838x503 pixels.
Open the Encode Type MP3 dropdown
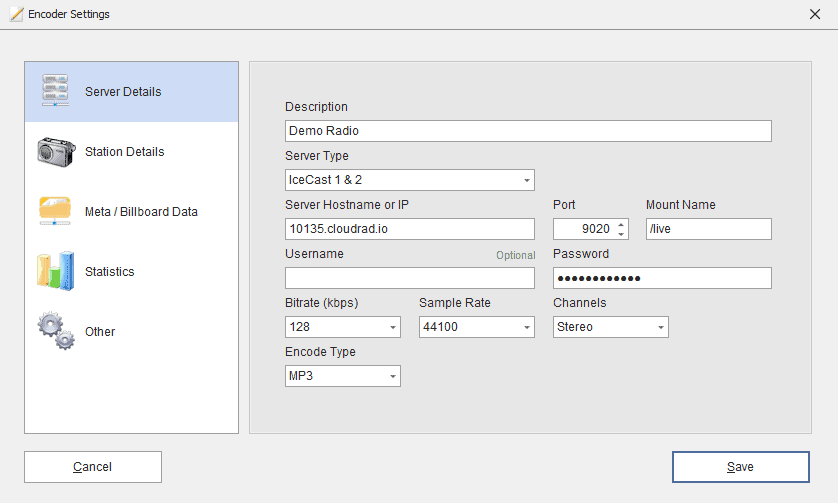point(392,376)
